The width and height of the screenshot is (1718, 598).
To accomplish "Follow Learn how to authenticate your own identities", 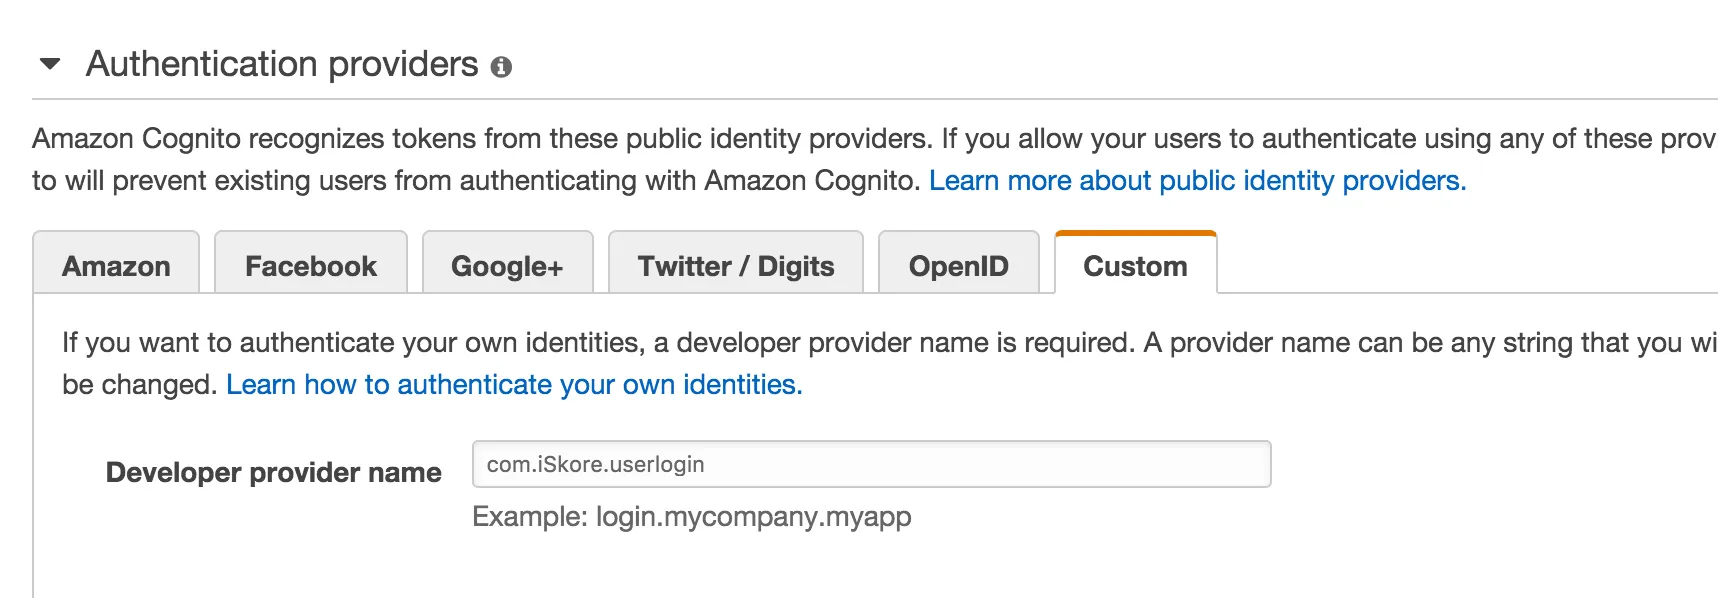I will (x=514, y=385).
